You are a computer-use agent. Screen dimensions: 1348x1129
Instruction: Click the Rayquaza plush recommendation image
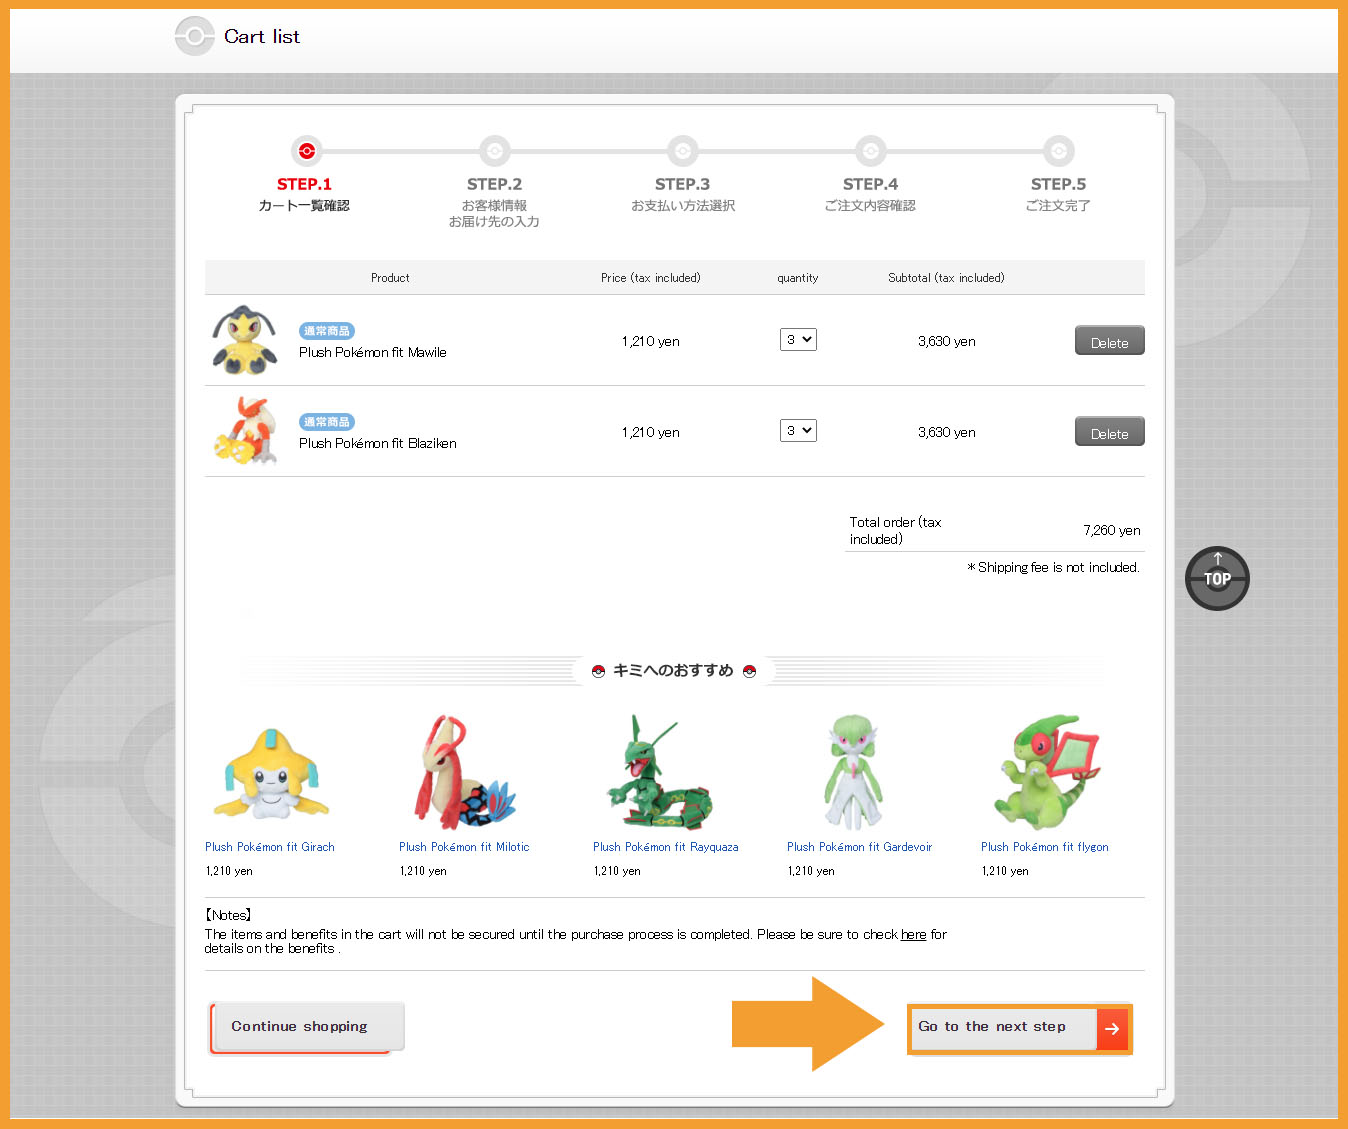click(x=658, y=771)
